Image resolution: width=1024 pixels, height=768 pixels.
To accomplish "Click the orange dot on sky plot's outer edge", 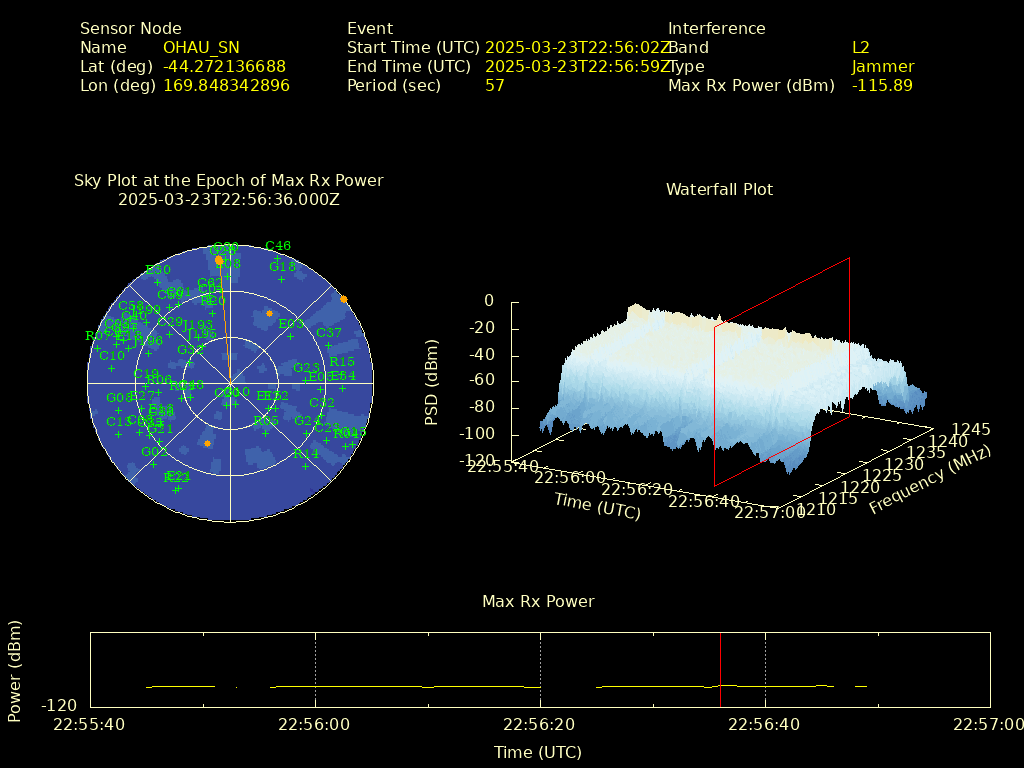I will tap(344, 299).
